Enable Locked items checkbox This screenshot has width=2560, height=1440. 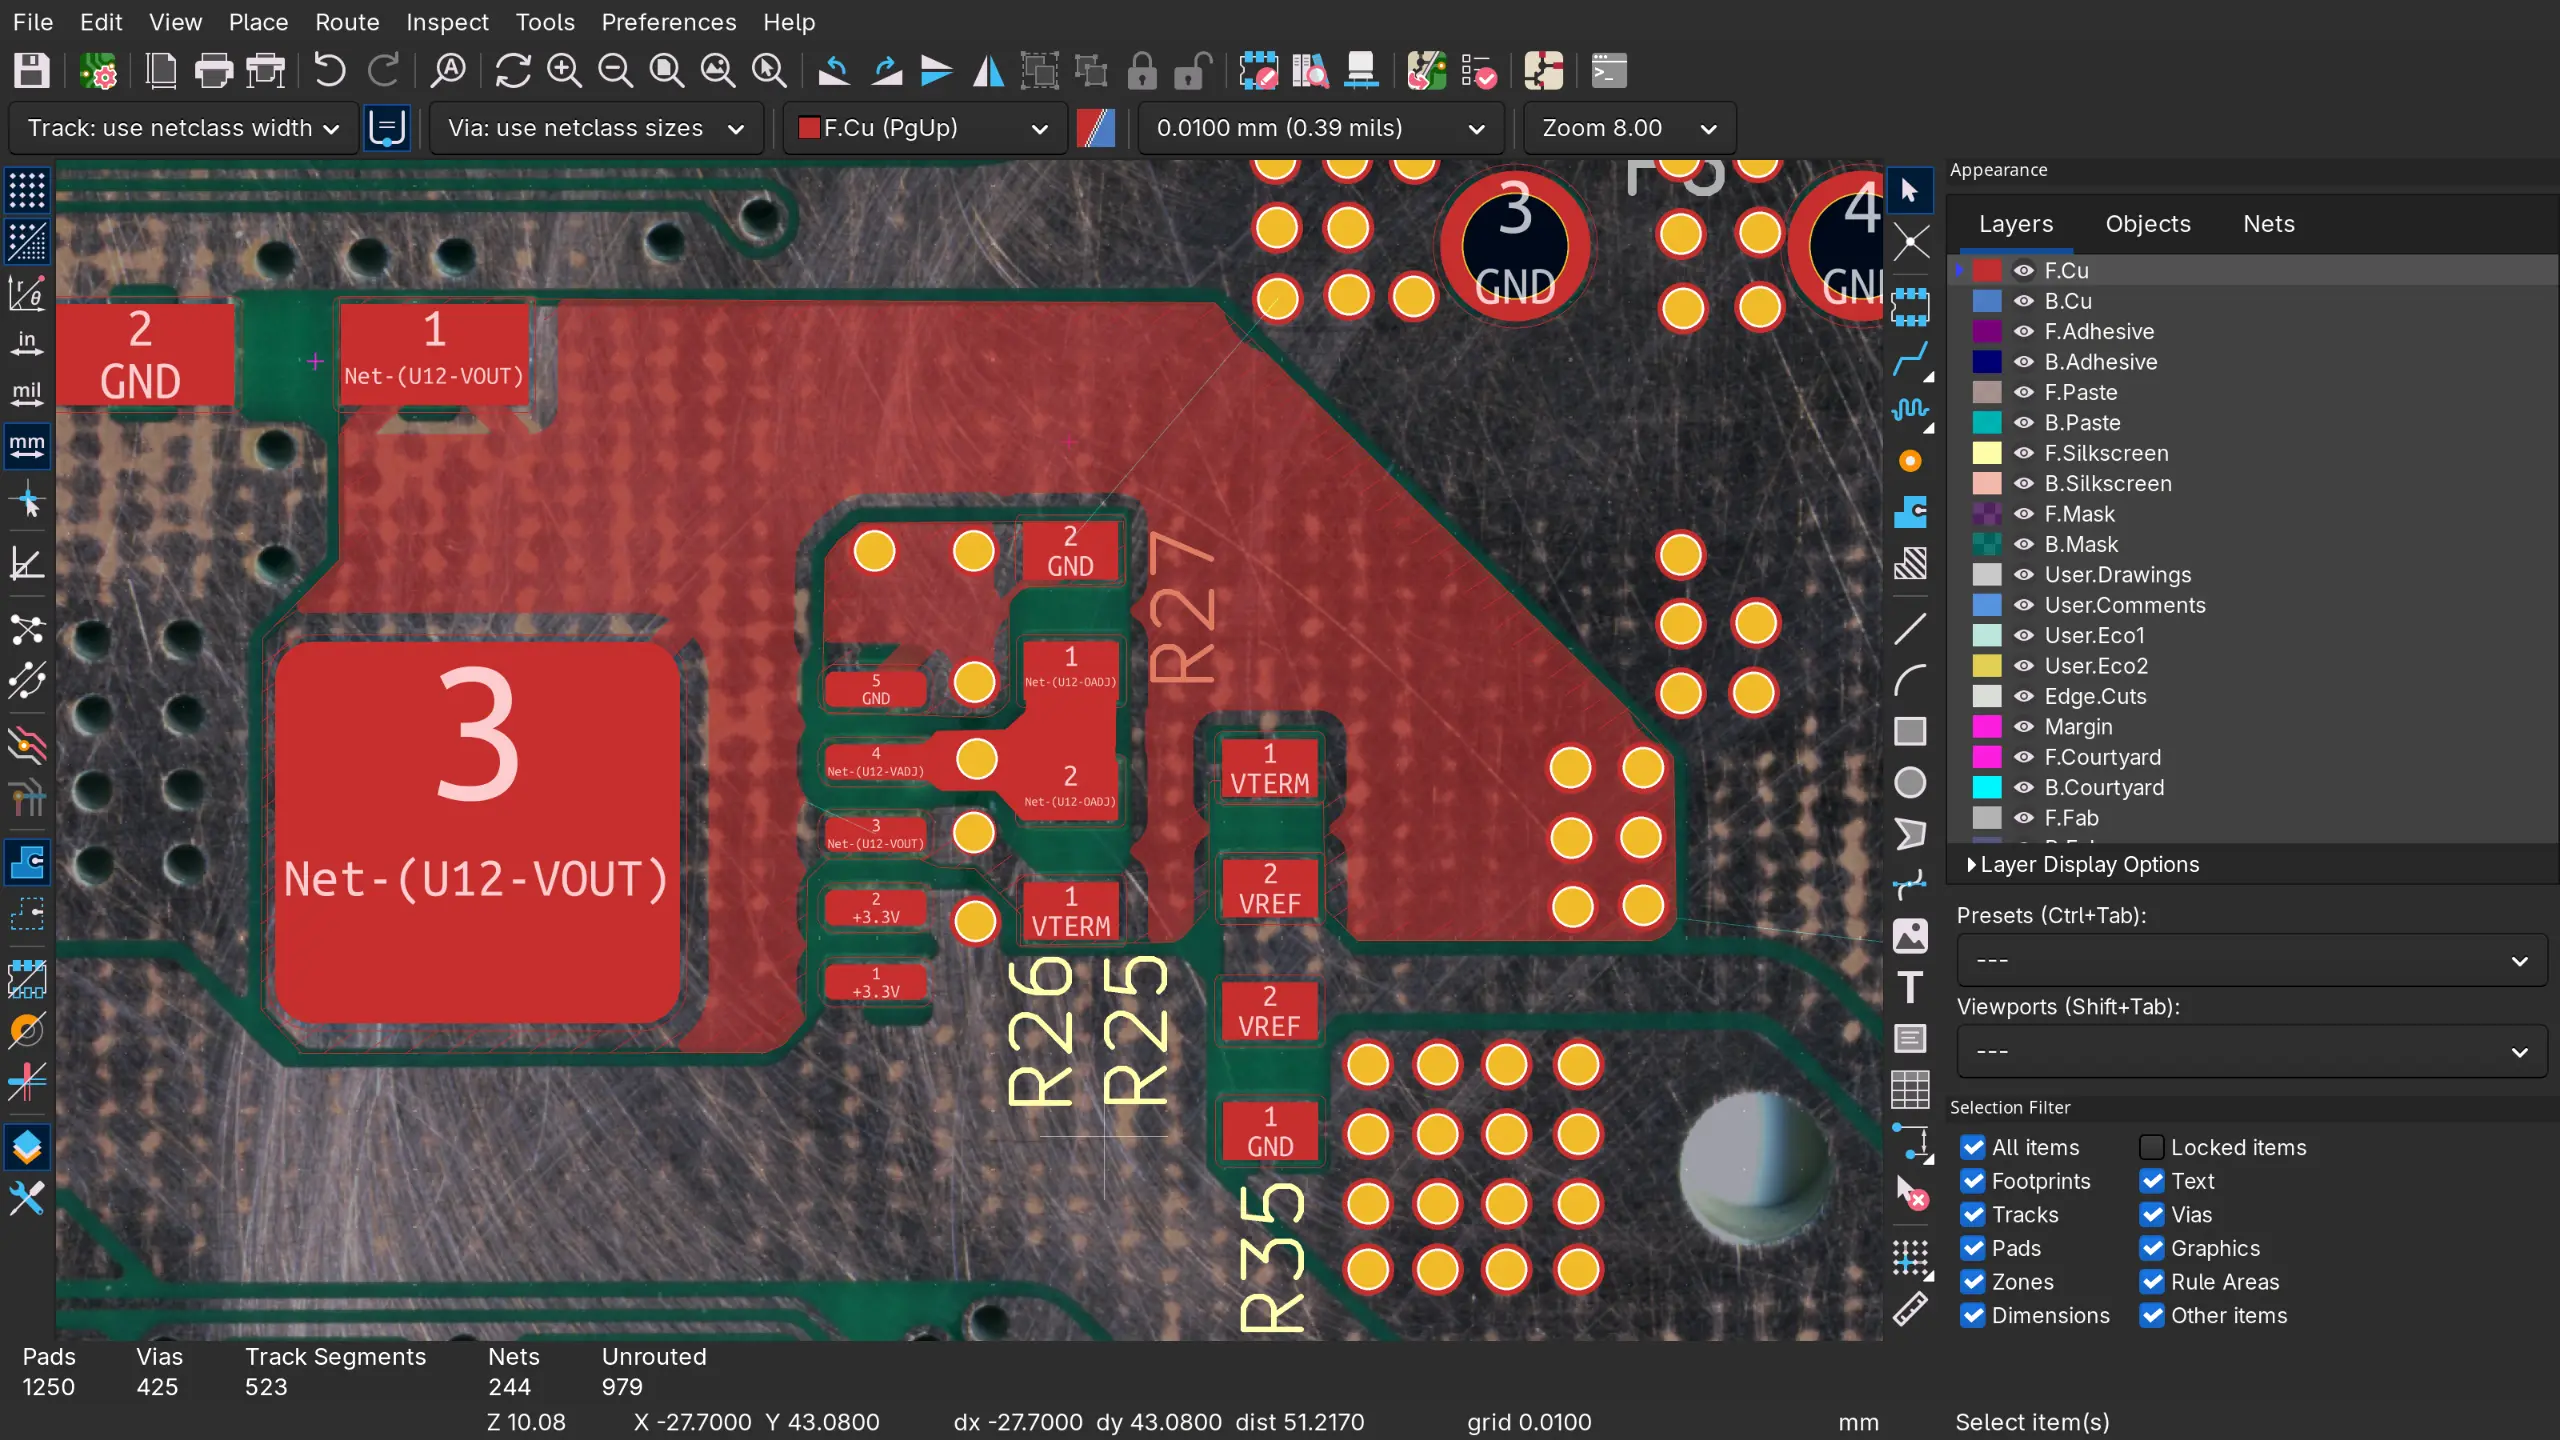coord(2152,1147)
